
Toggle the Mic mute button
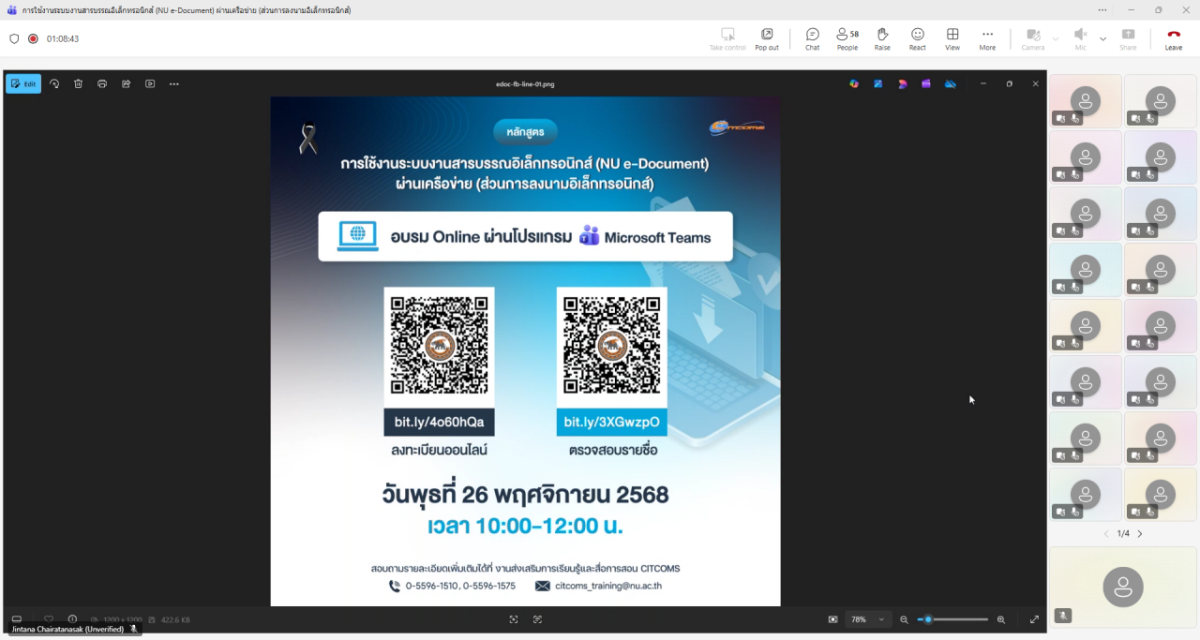point(1080,38)
